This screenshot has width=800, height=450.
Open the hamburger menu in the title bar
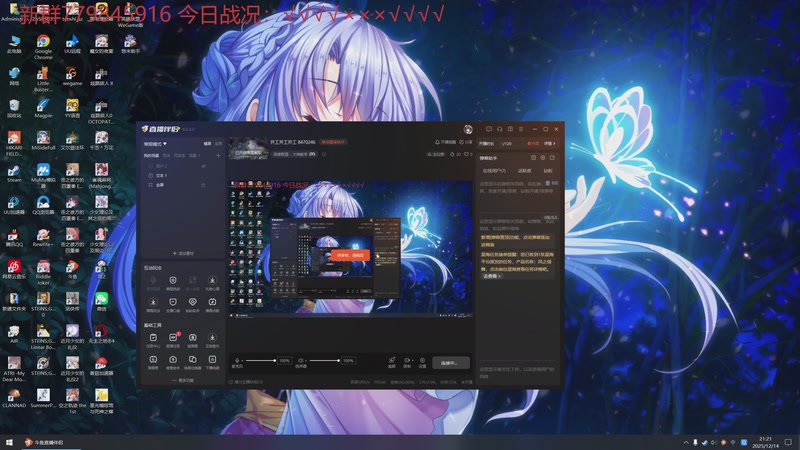[x=521, y=129]
